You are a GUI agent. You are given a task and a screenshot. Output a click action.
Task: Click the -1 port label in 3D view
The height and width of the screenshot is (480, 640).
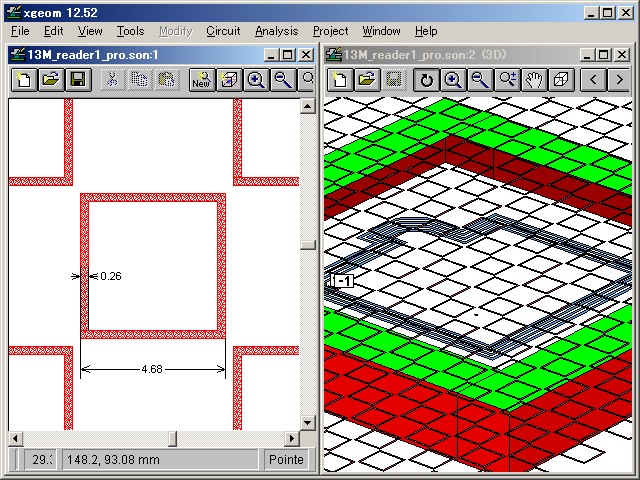tap(344, 281)
